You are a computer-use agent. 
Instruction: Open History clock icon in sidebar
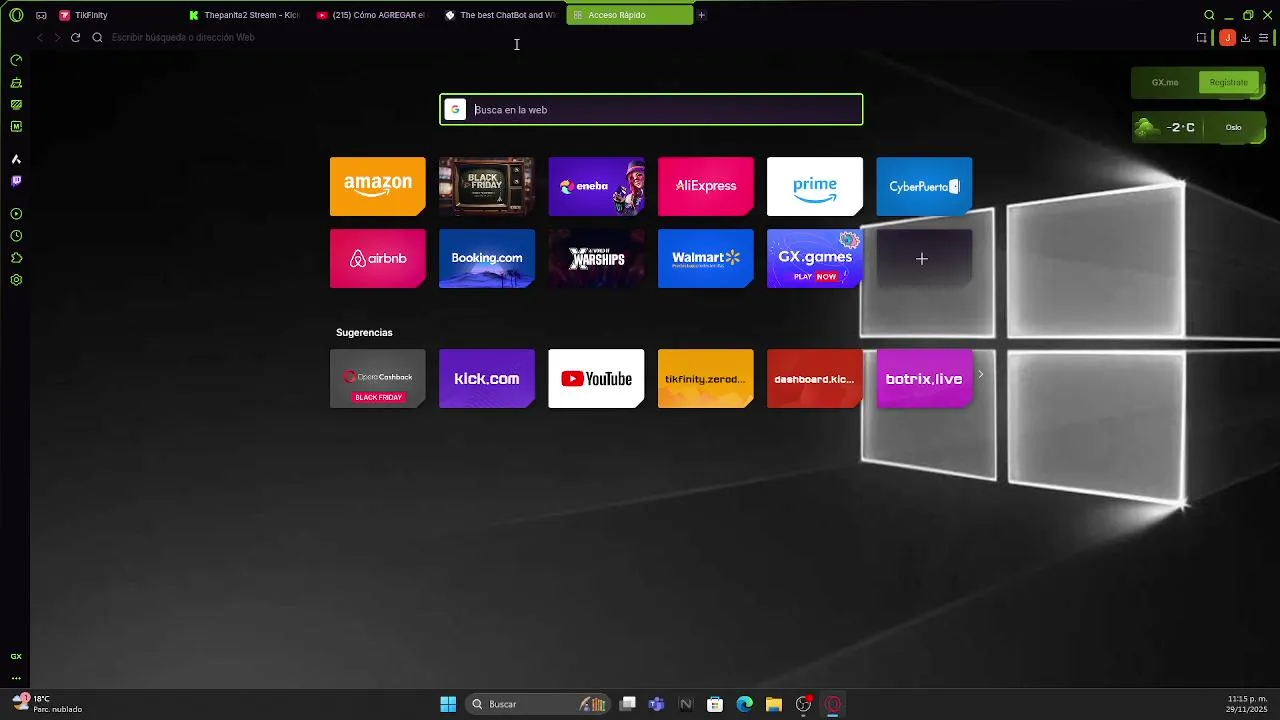16,236
